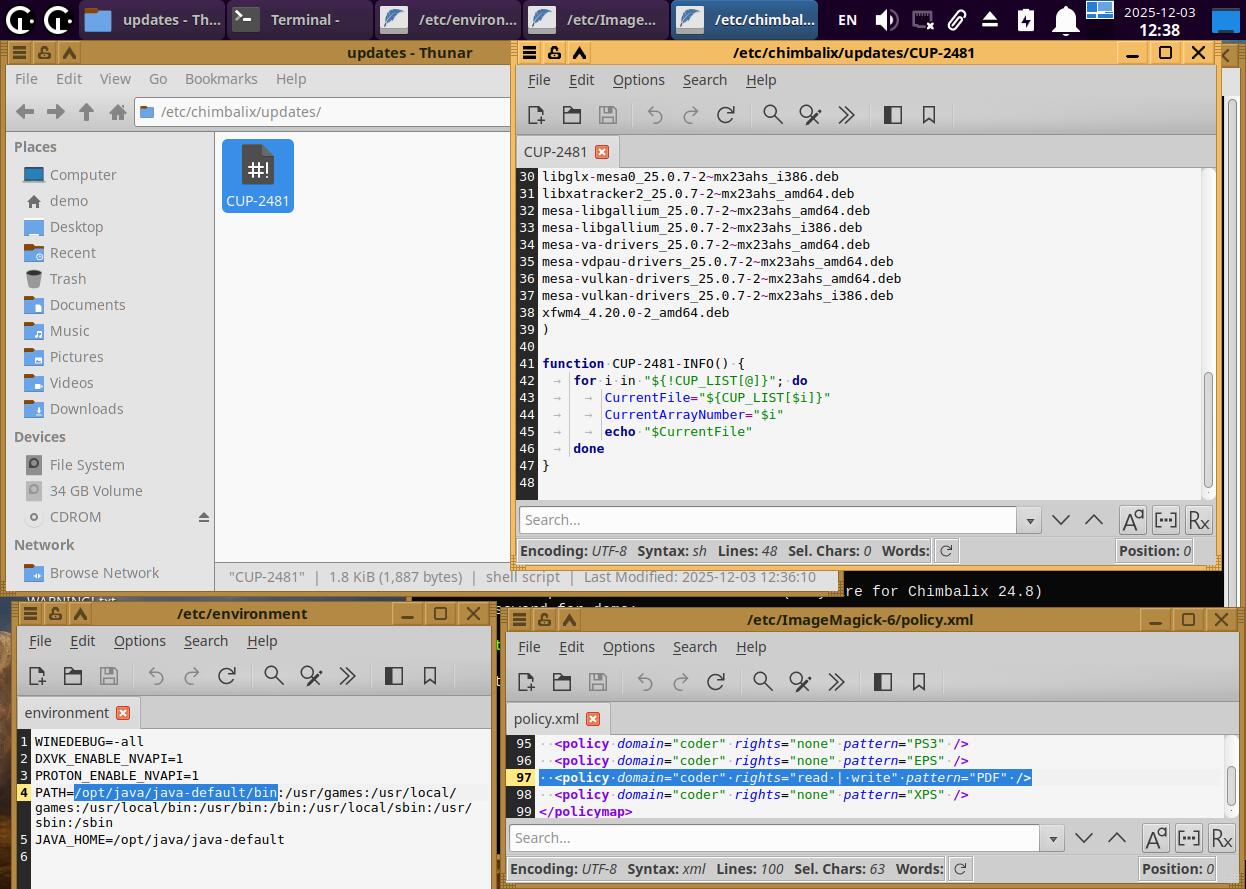This screenshot has height=889, width=1246.
Task: Open the Find magnifier in policy.xml editor
Action: (763, 682)
